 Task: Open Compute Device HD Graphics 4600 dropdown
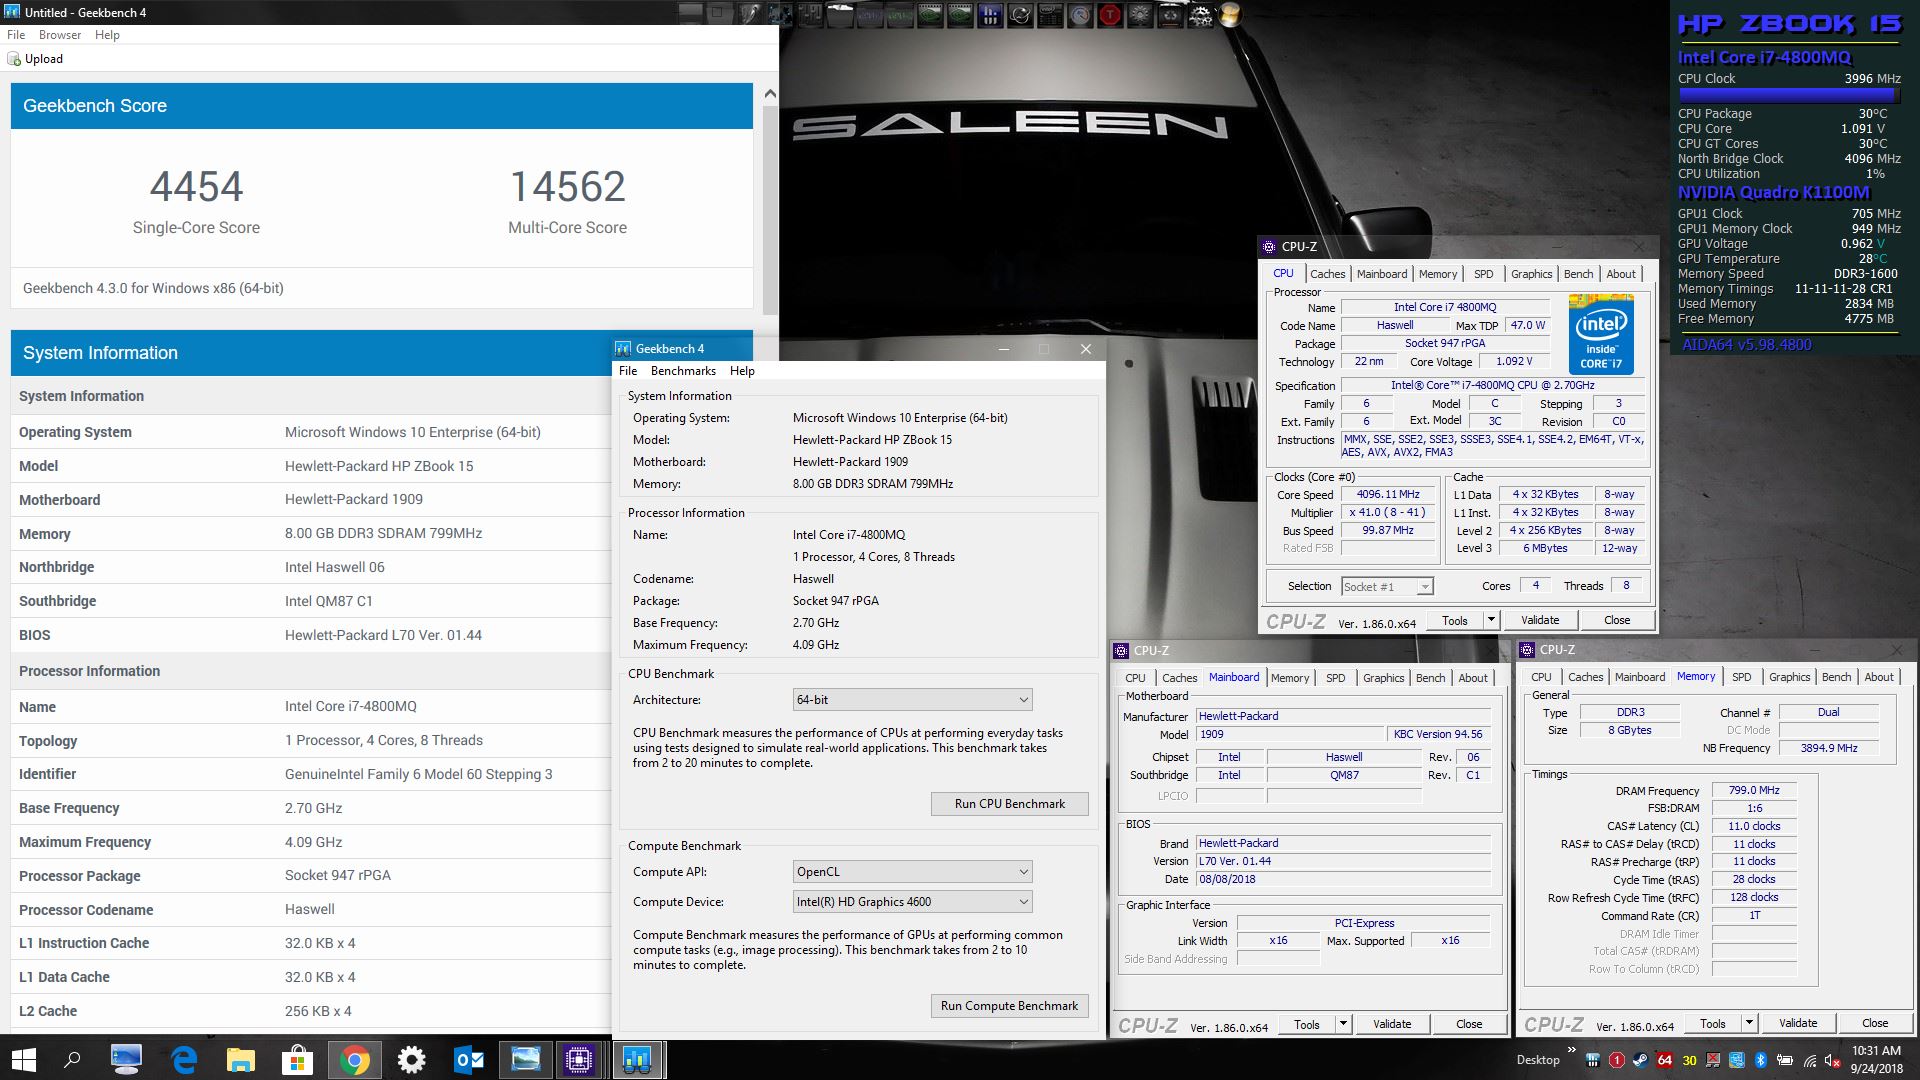(x=912, y=902)
